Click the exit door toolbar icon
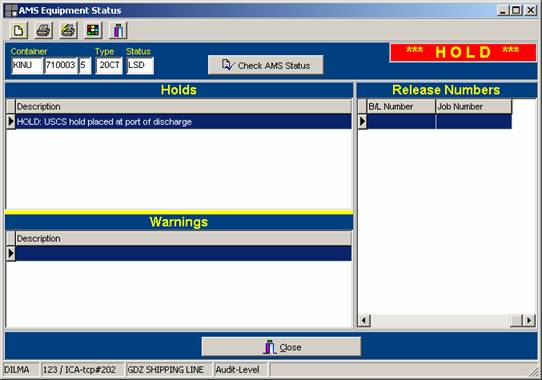This screenshot has width=542, height=380. [x=118, y=30]
